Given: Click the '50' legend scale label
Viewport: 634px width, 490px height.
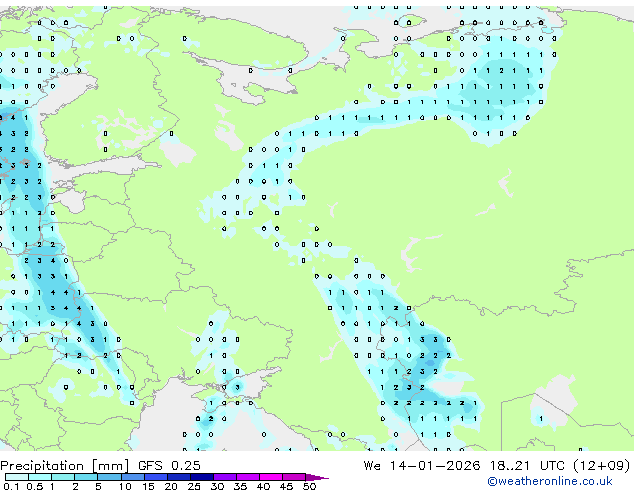Looking at the screenshot, I should click(x=310, y=486).
